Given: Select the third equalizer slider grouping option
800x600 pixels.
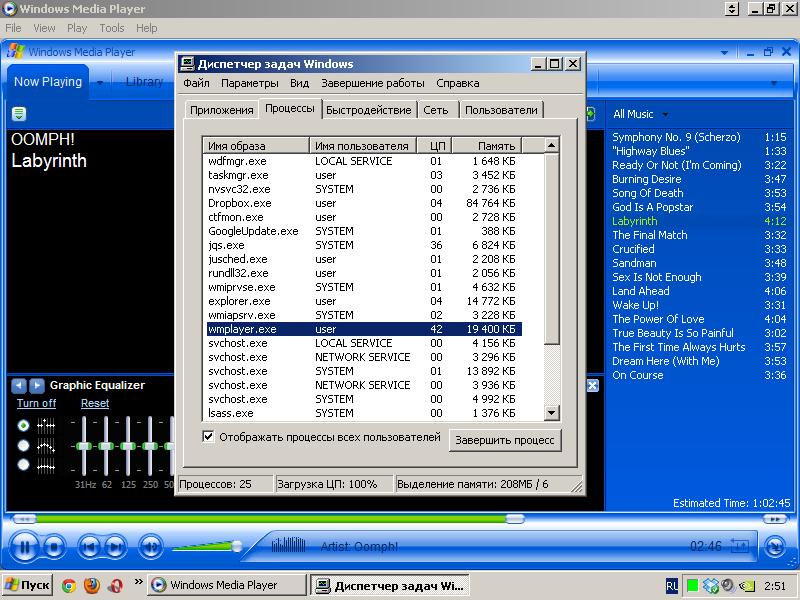Looking at the screenshot, I should point(23,464).
